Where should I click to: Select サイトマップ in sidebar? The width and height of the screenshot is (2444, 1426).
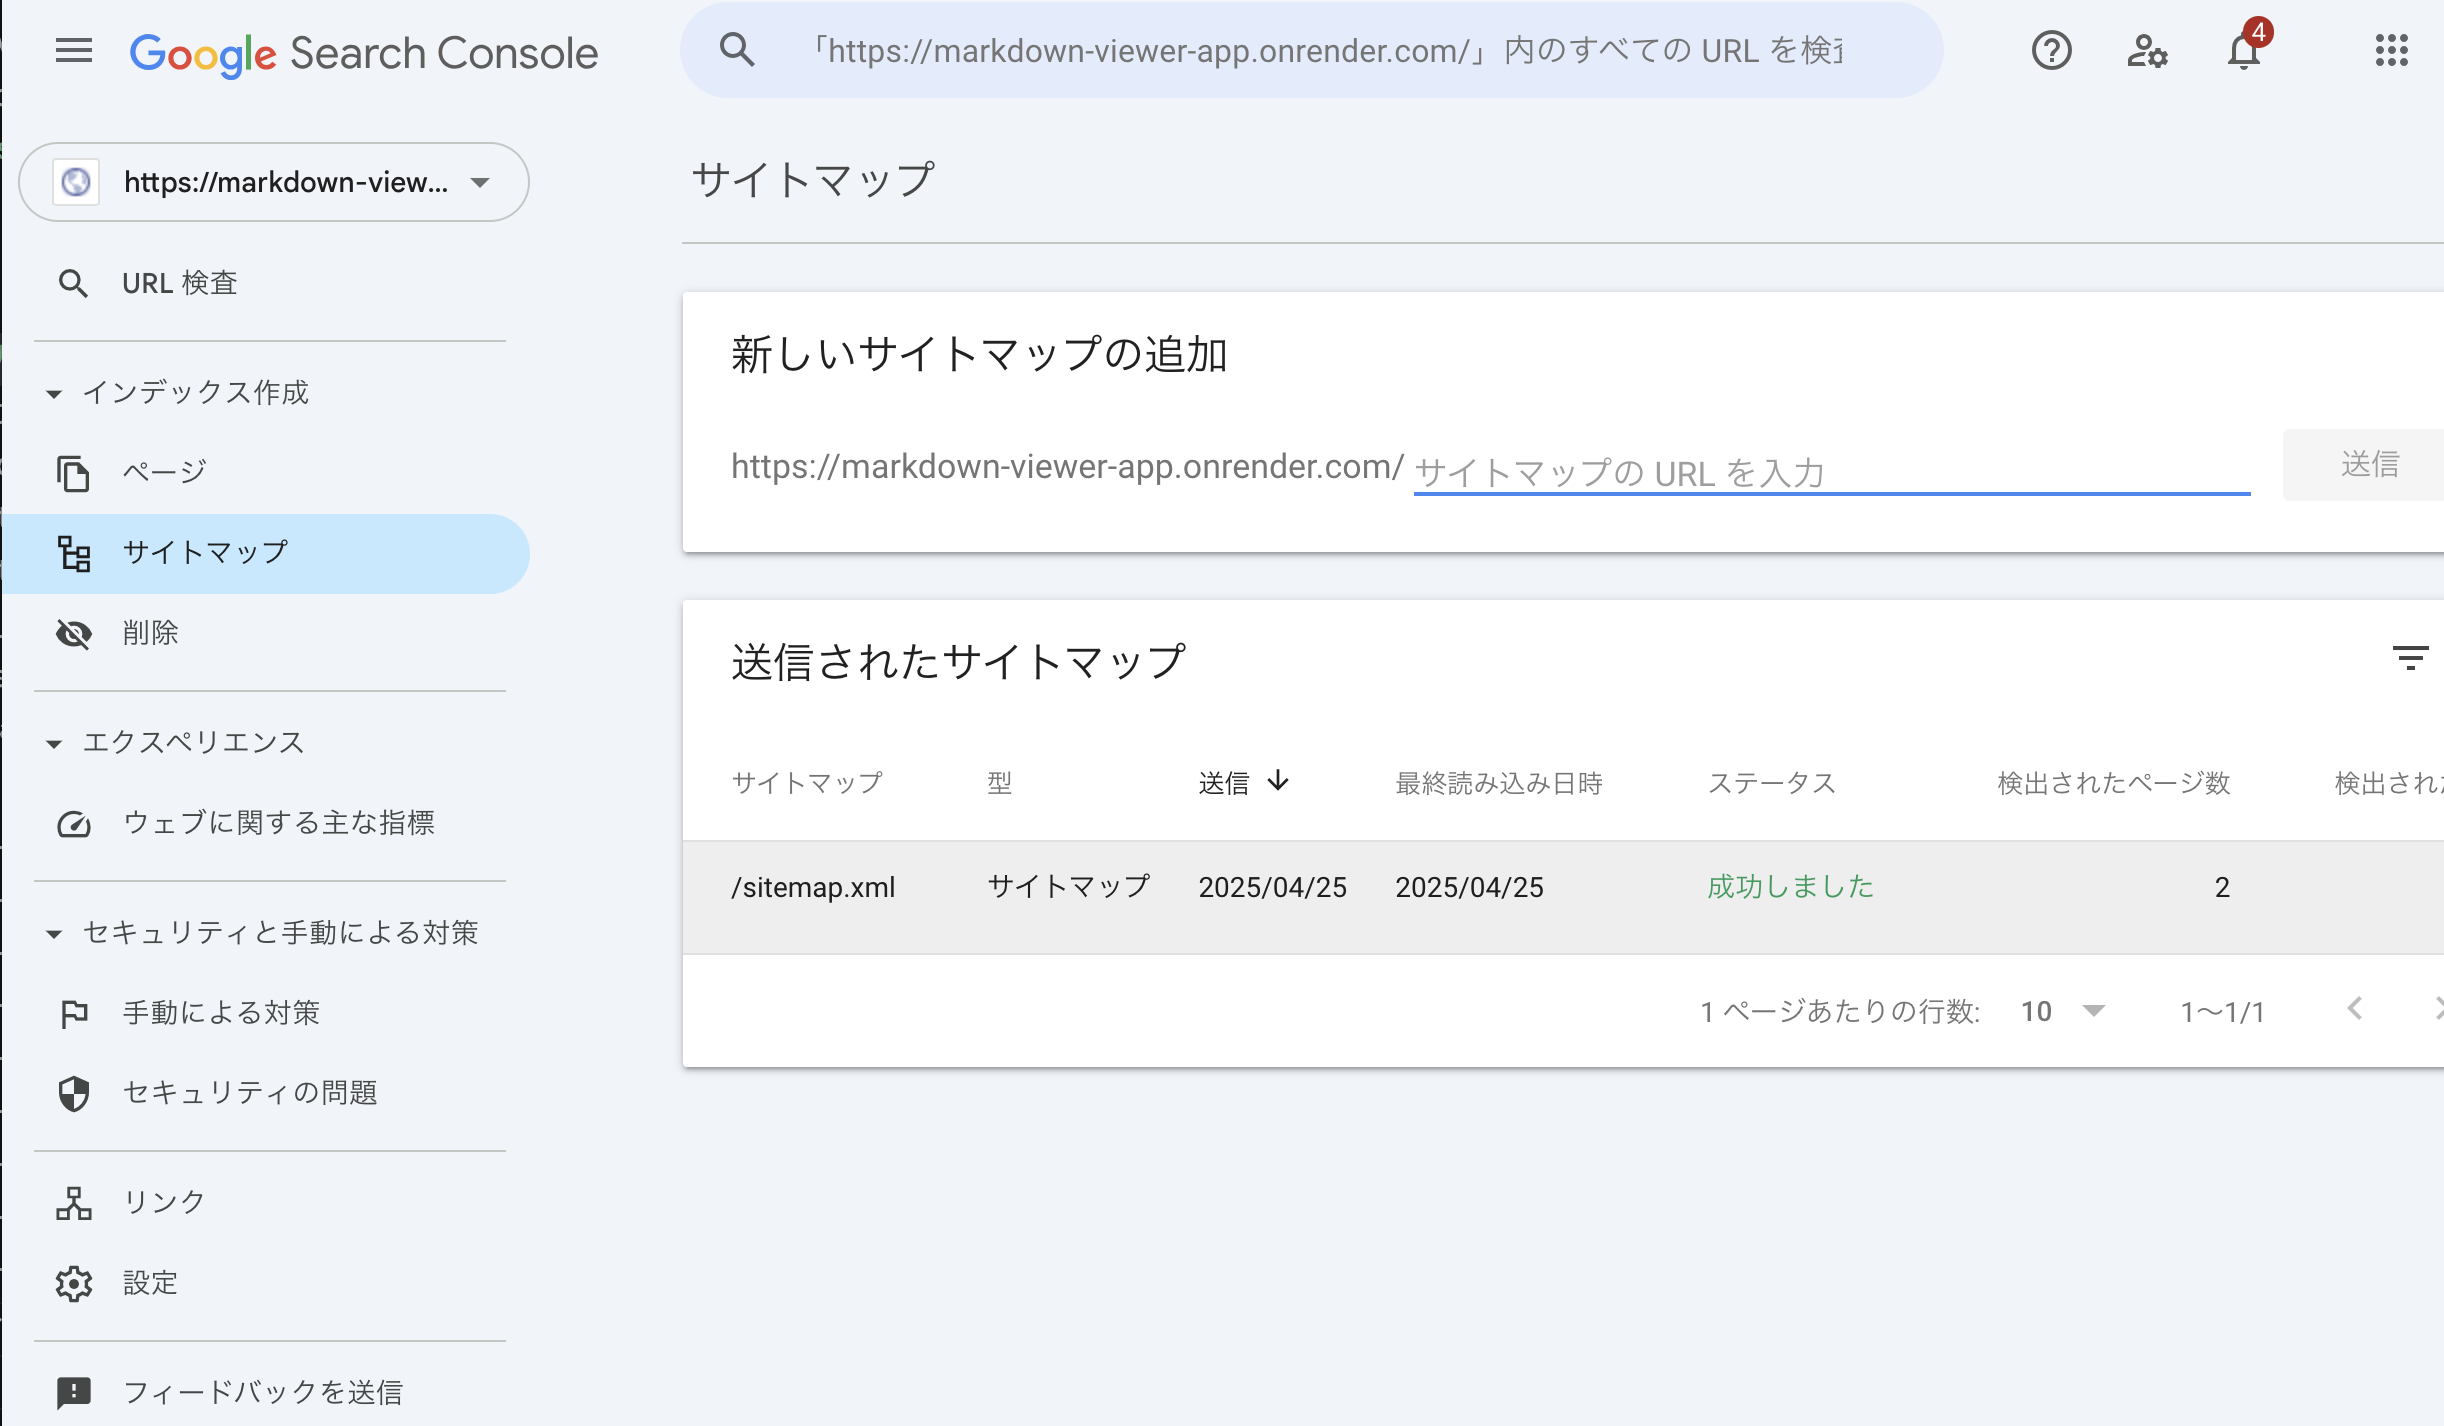click(x=266, y=553)
